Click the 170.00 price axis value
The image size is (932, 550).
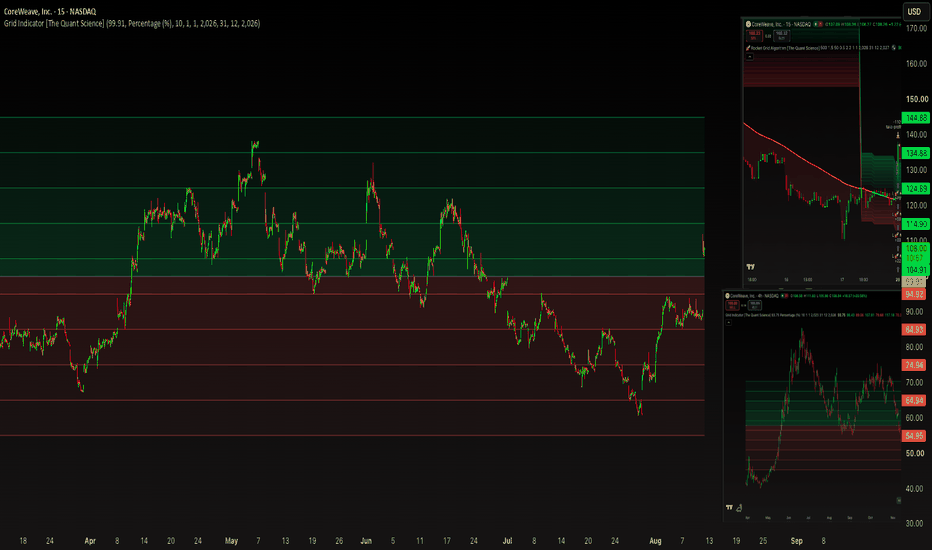[x=916, y=28]
